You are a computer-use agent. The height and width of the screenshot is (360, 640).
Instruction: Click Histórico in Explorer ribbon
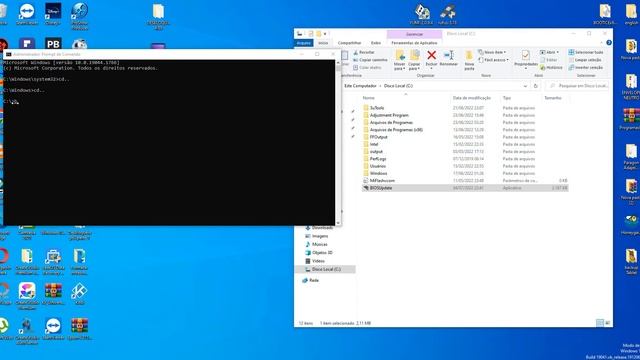click(551, 67)
